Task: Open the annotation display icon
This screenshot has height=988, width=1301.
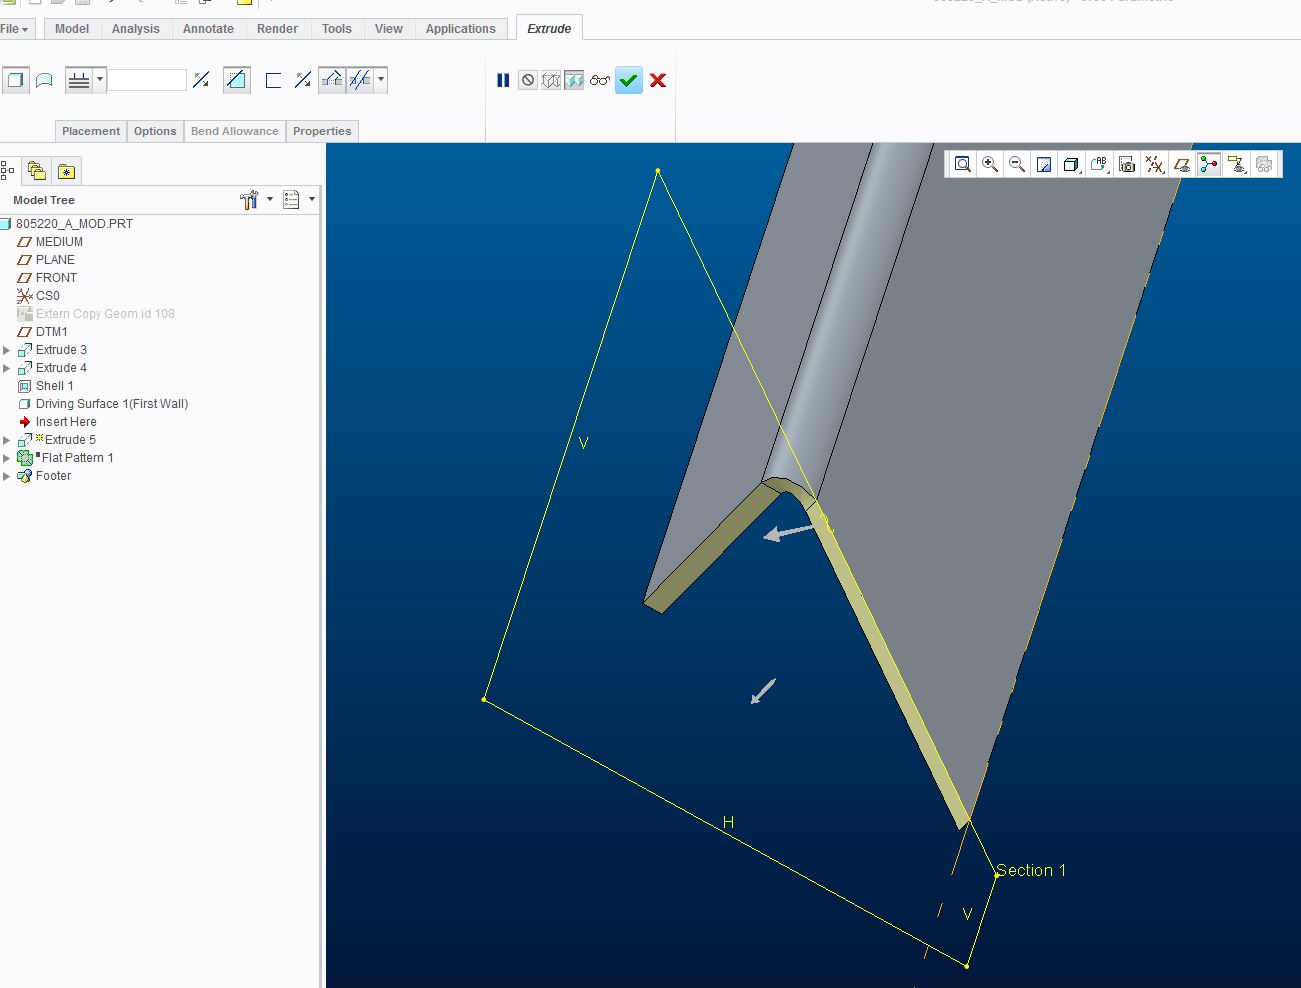Action: point(1237,164)
